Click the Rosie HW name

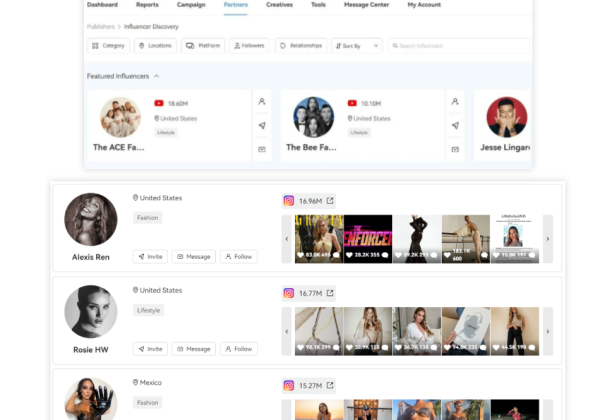point(91,350)
